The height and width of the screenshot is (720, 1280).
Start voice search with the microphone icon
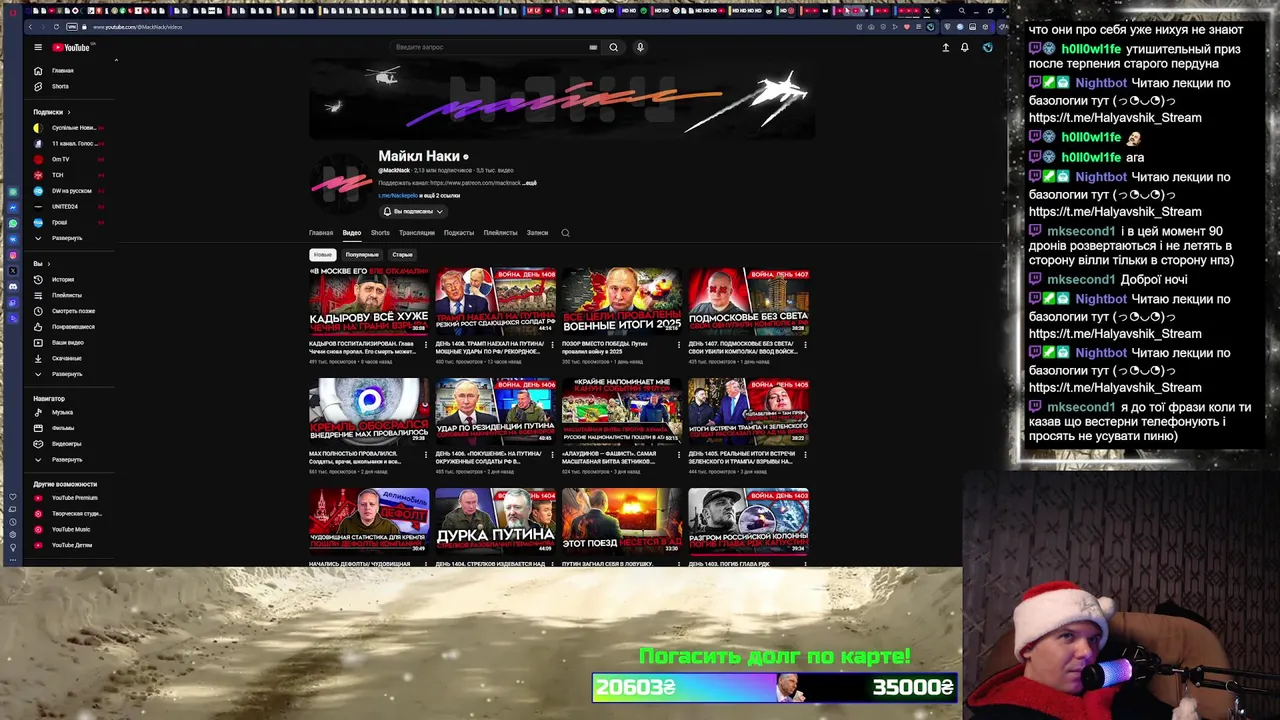[640, 47]
